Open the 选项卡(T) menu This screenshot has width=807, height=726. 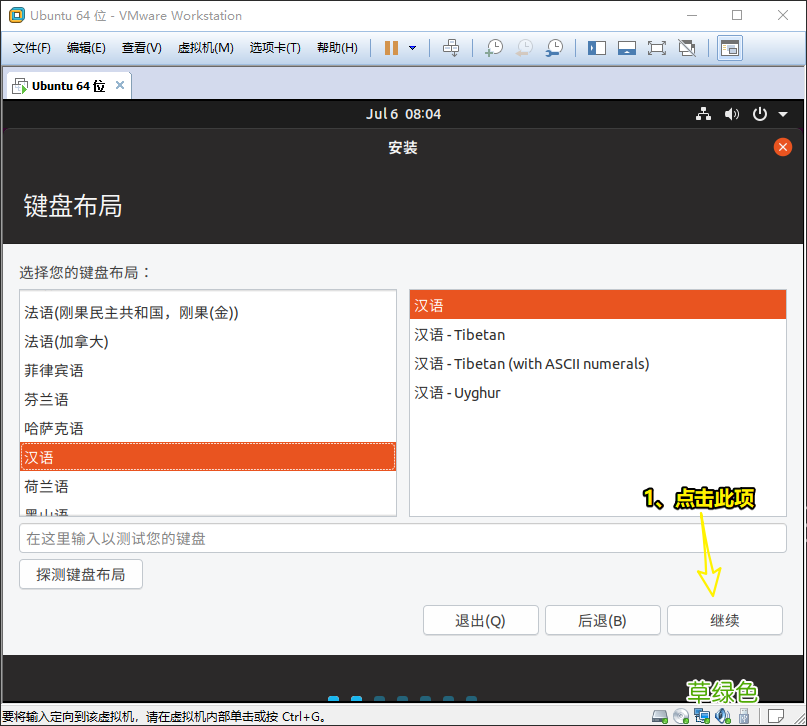click(x=275, y=48)
